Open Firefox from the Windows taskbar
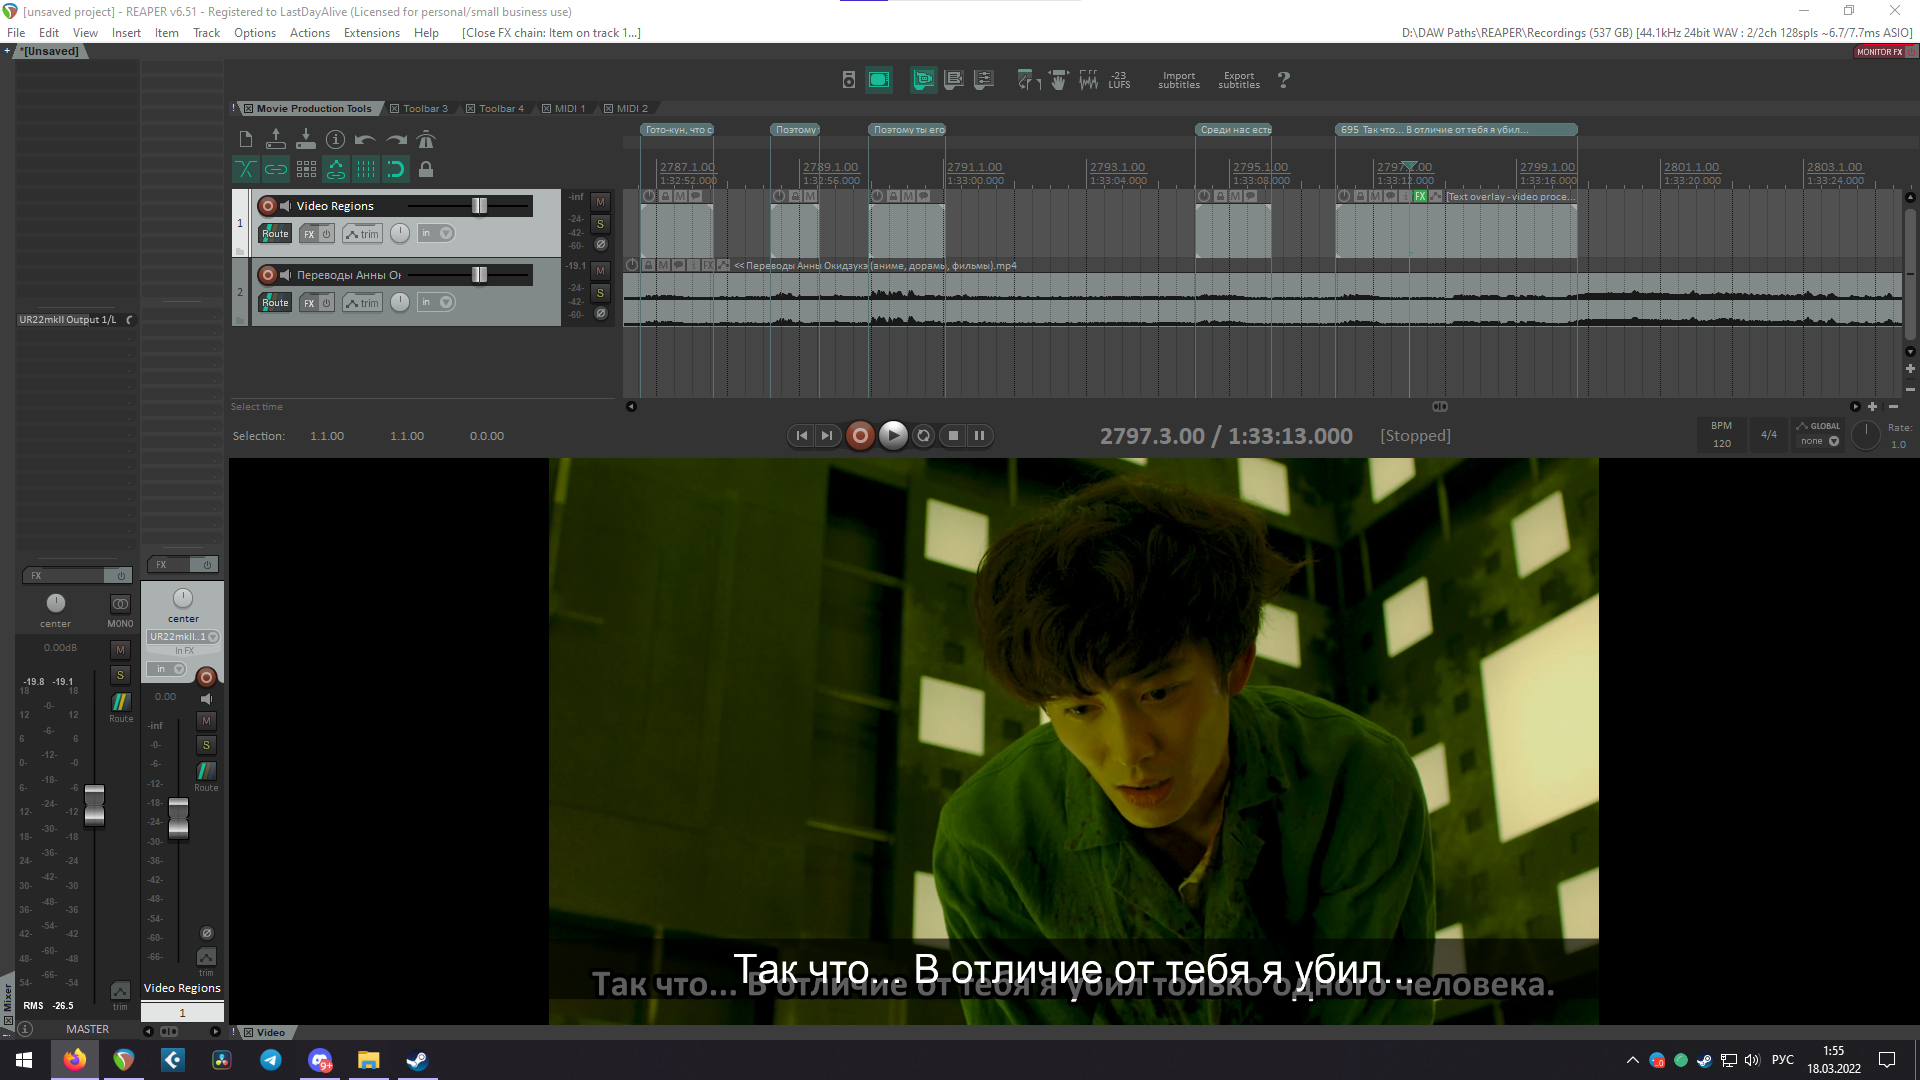The image size is (1920, 1080). tap(75, 1060)
